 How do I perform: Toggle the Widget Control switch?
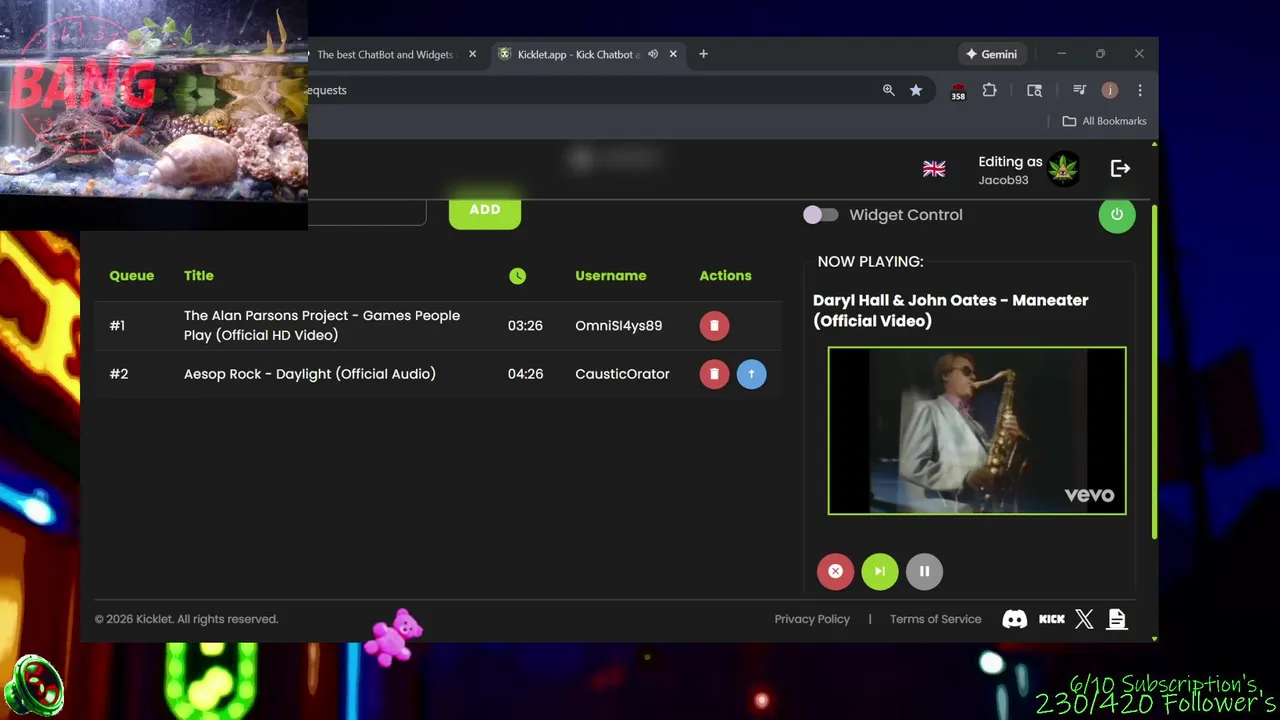pos(820,215)
